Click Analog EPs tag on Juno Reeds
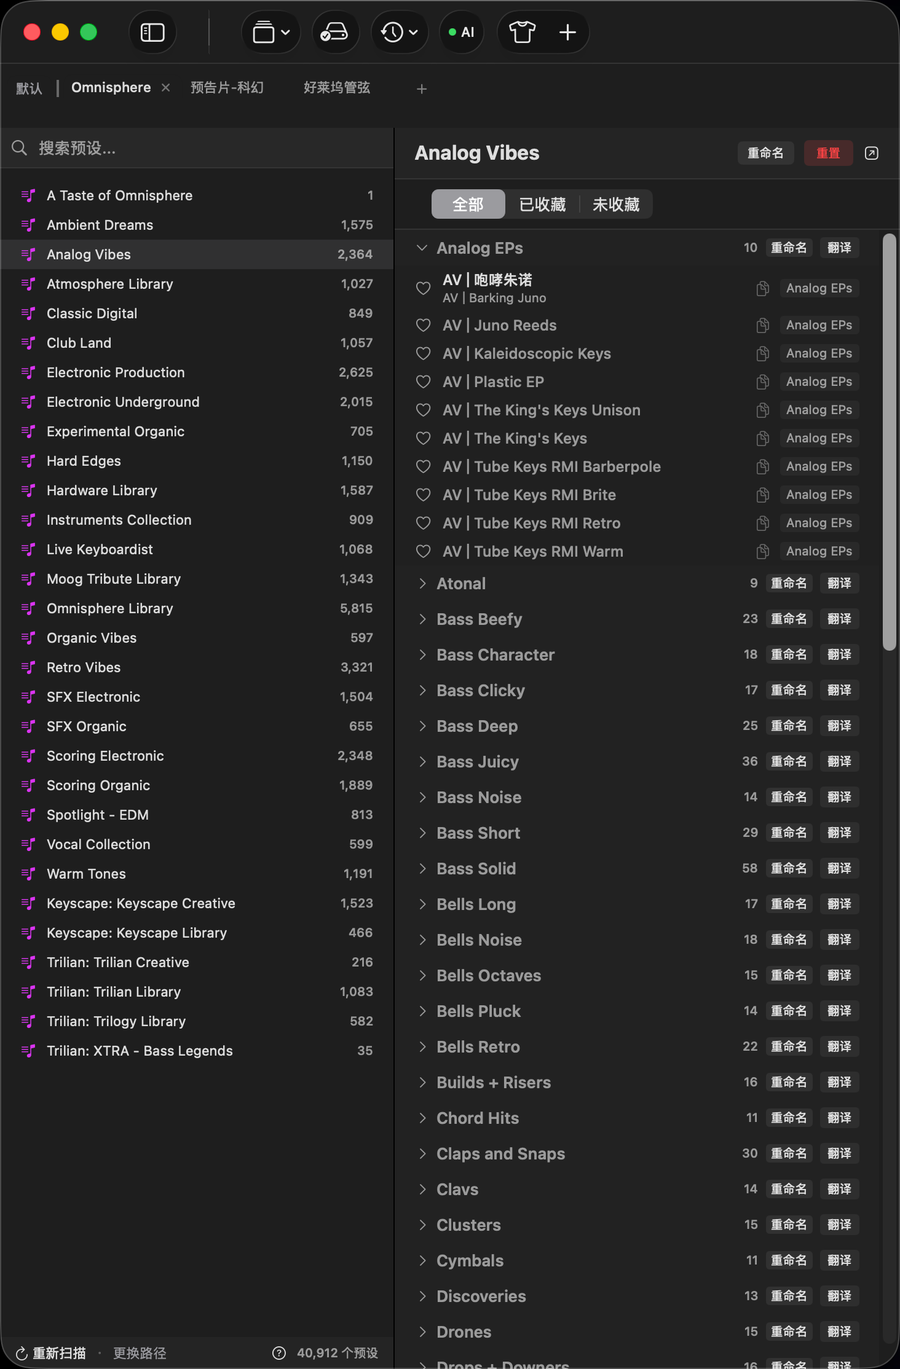 click(x=819, y=325)
